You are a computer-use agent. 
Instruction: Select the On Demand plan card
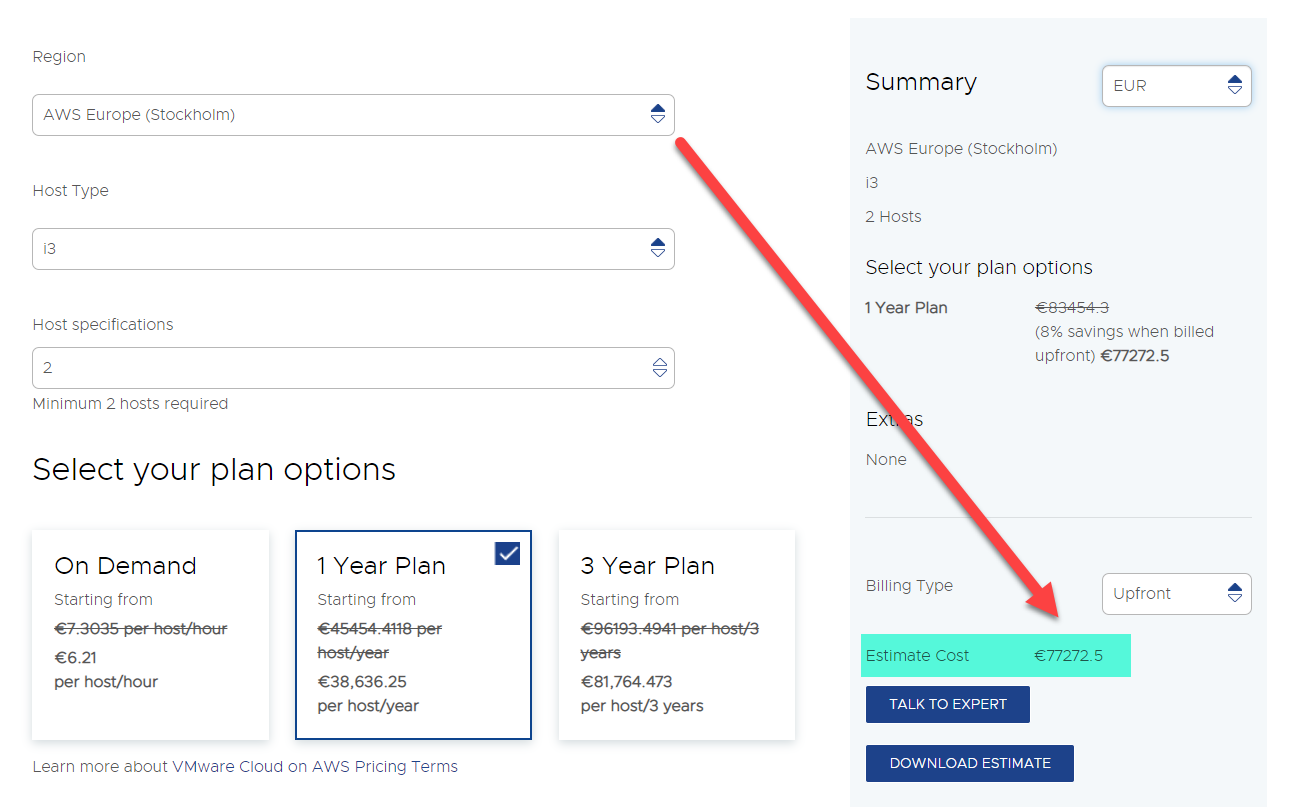coord(150,635)
